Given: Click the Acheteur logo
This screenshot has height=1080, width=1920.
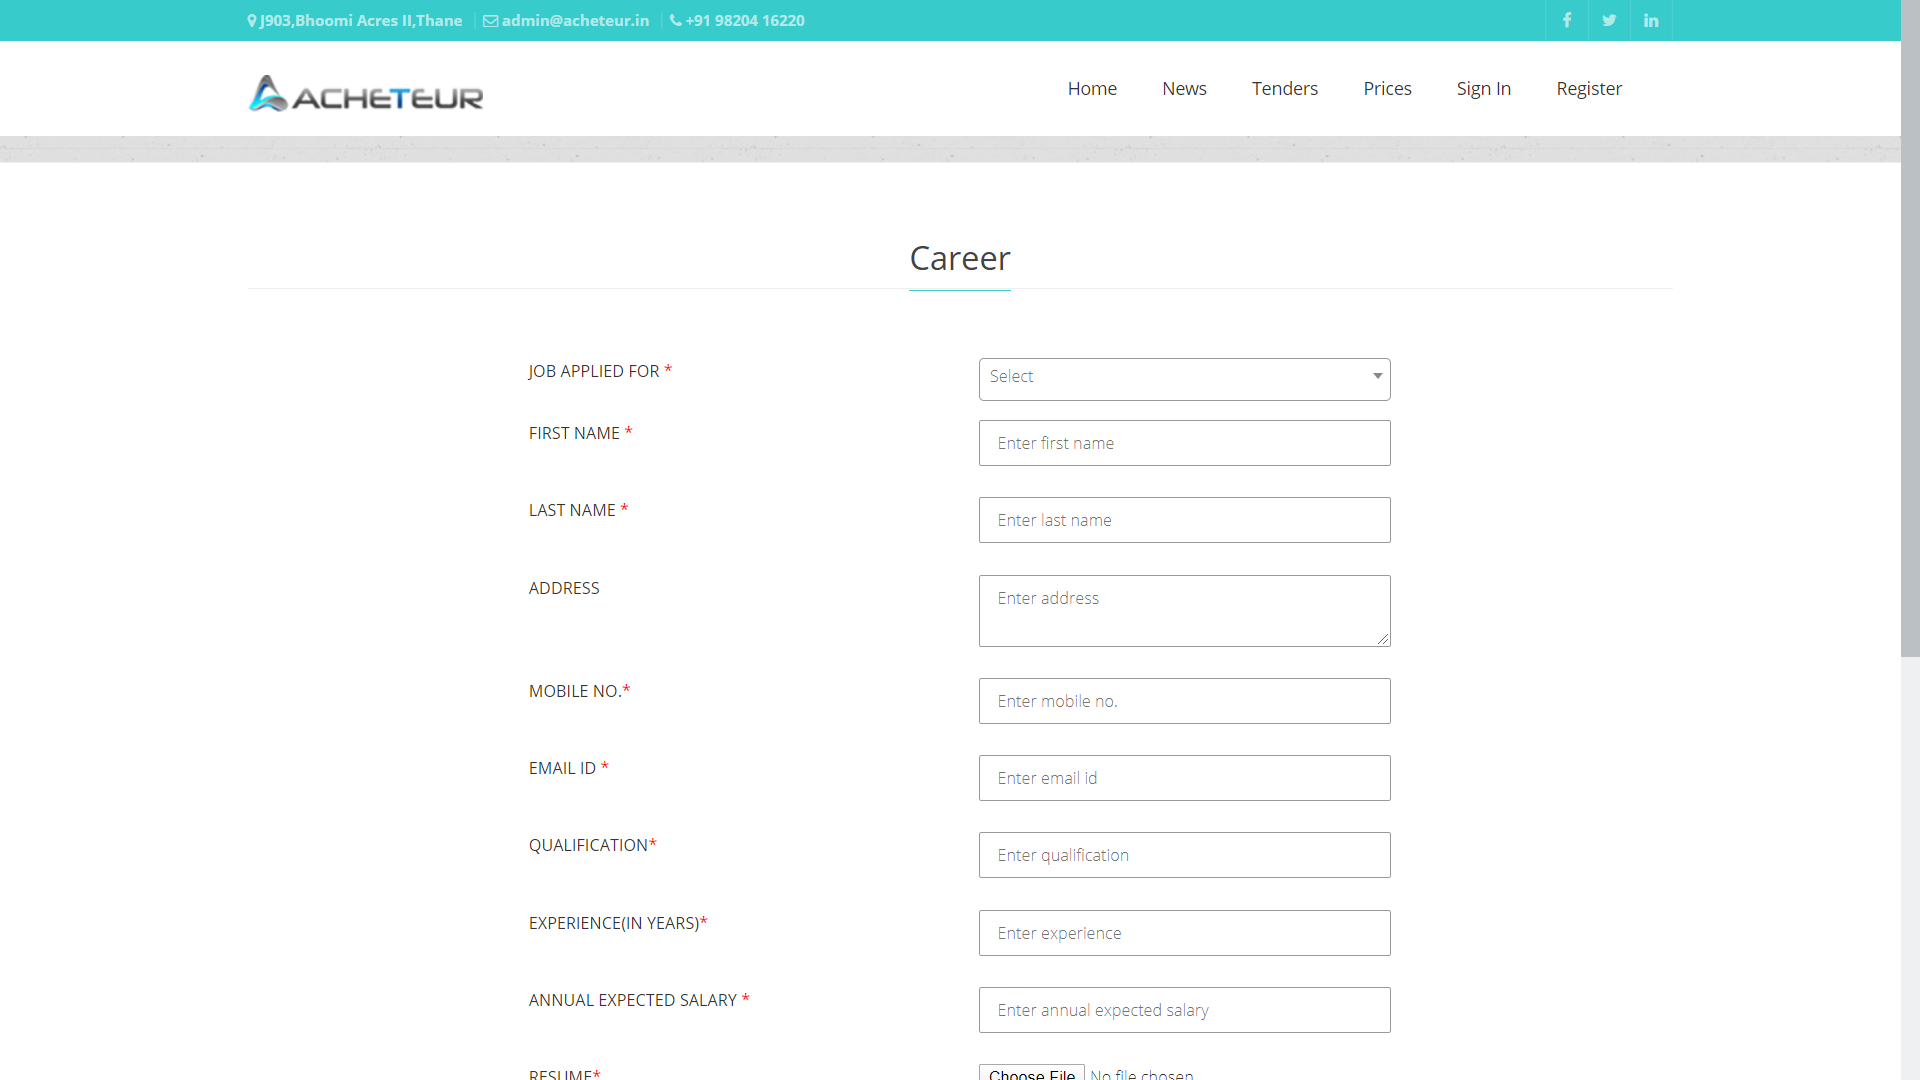Looking at the screenshot, I should coord(366,94).
